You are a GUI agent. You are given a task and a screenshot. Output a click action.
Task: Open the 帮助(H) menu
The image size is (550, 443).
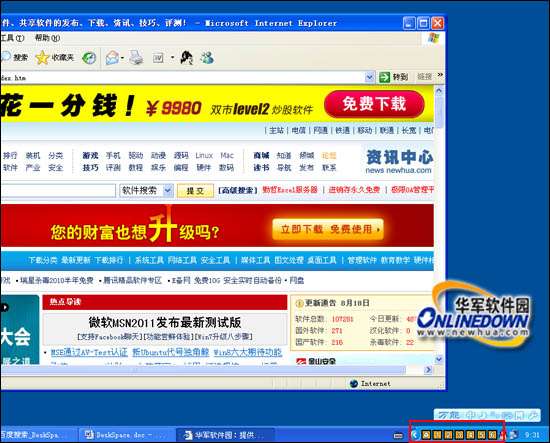pyautogui.click(x=47, y=38)
